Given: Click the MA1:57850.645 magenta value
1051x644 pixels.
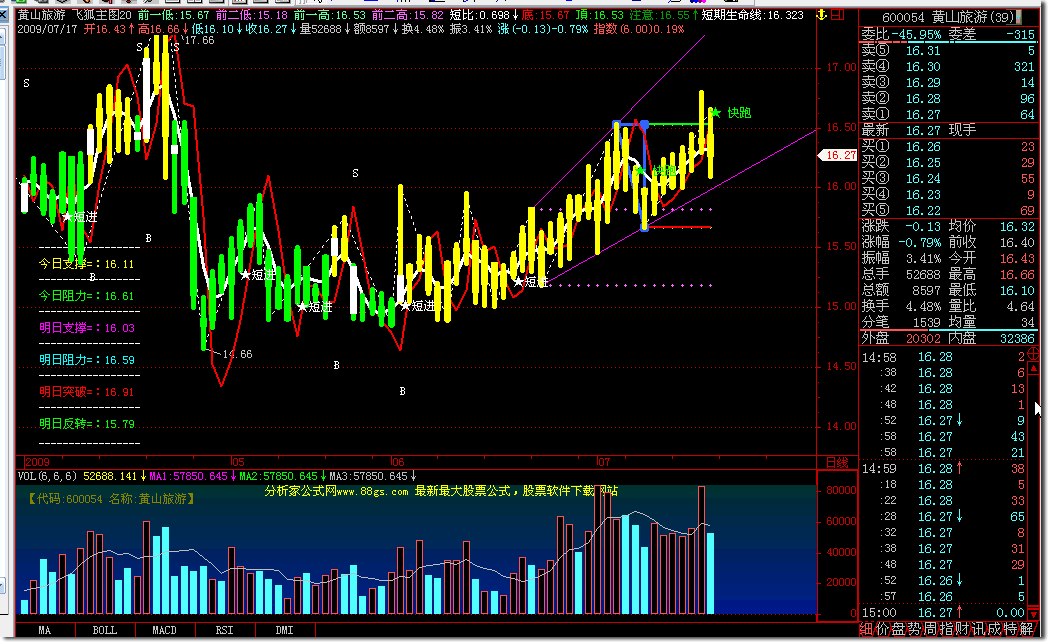Looking at the screenshot, I should 188,476.
